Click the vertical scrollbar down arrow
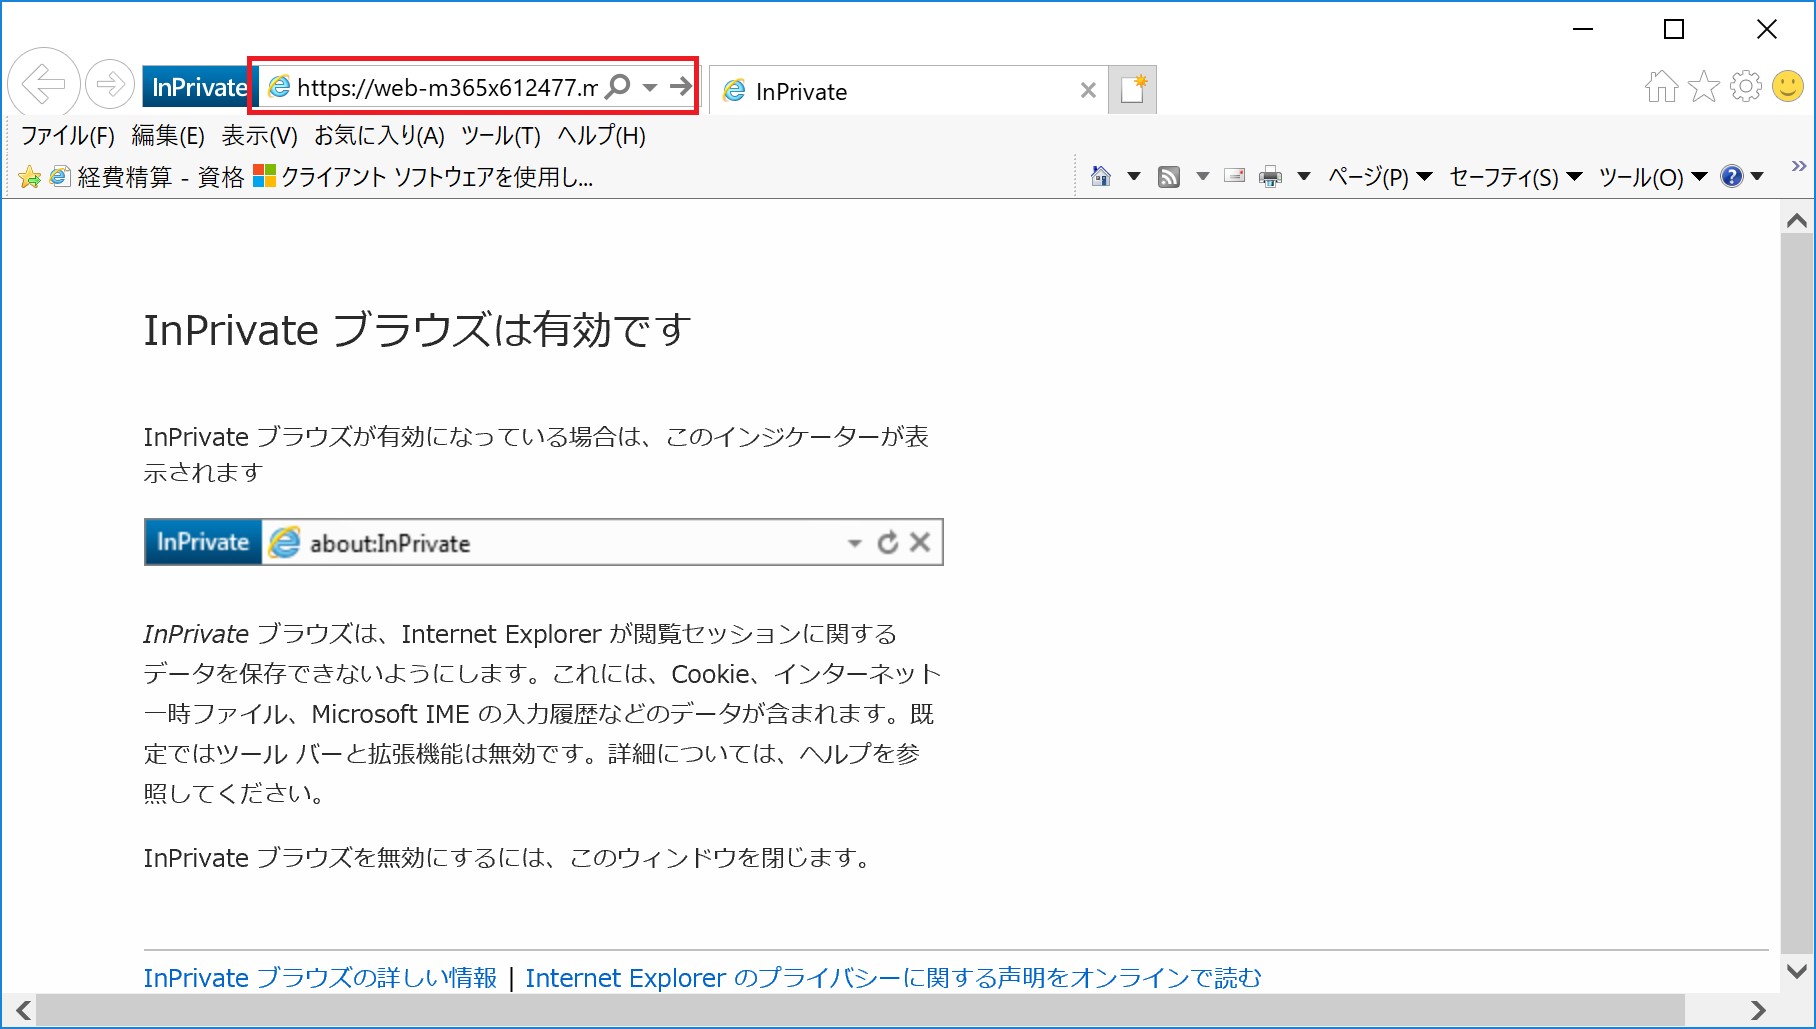The height and width of the screenshot is (1029, 1816). [x=1797, y=971]
